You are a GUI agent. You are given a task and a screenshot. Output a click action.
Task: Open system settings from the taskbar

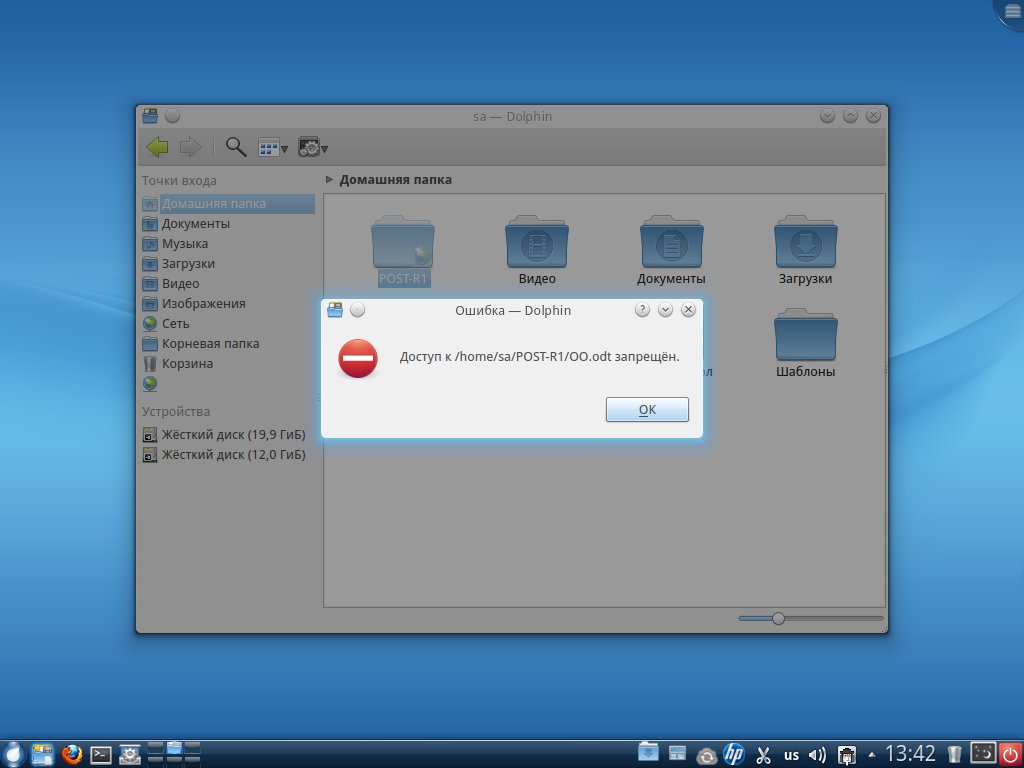click(130, 755)
